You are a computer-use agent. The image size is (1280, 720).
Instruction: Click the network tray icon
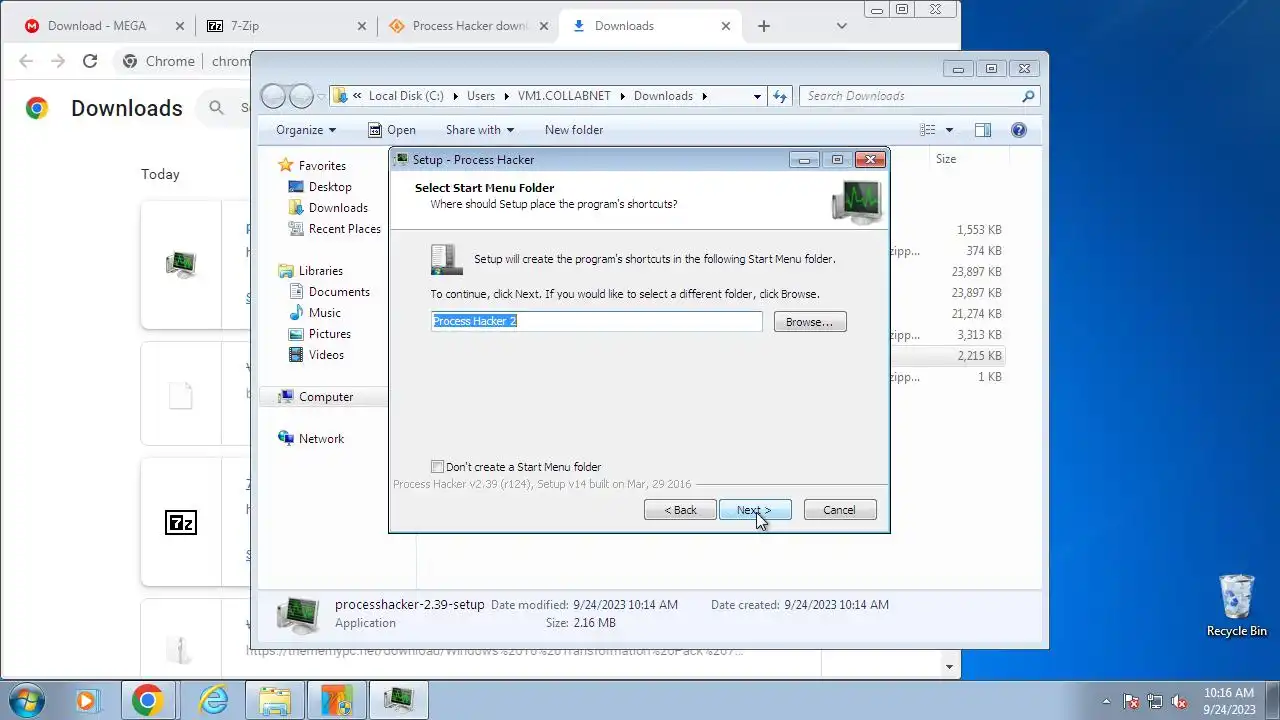point(1155,702)
